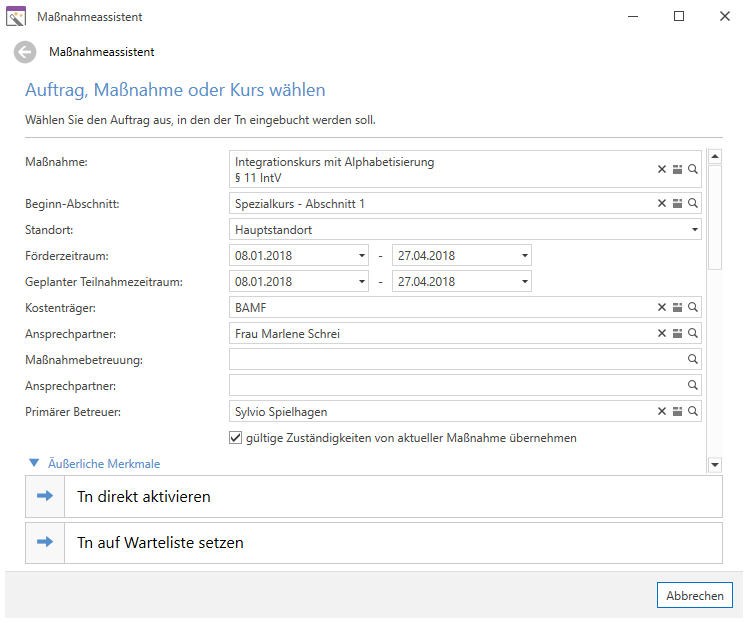748x623 pixels.
Task: Open Förderzeitraum end date 27.04.2018 dropdown
Action: point(525,256)
